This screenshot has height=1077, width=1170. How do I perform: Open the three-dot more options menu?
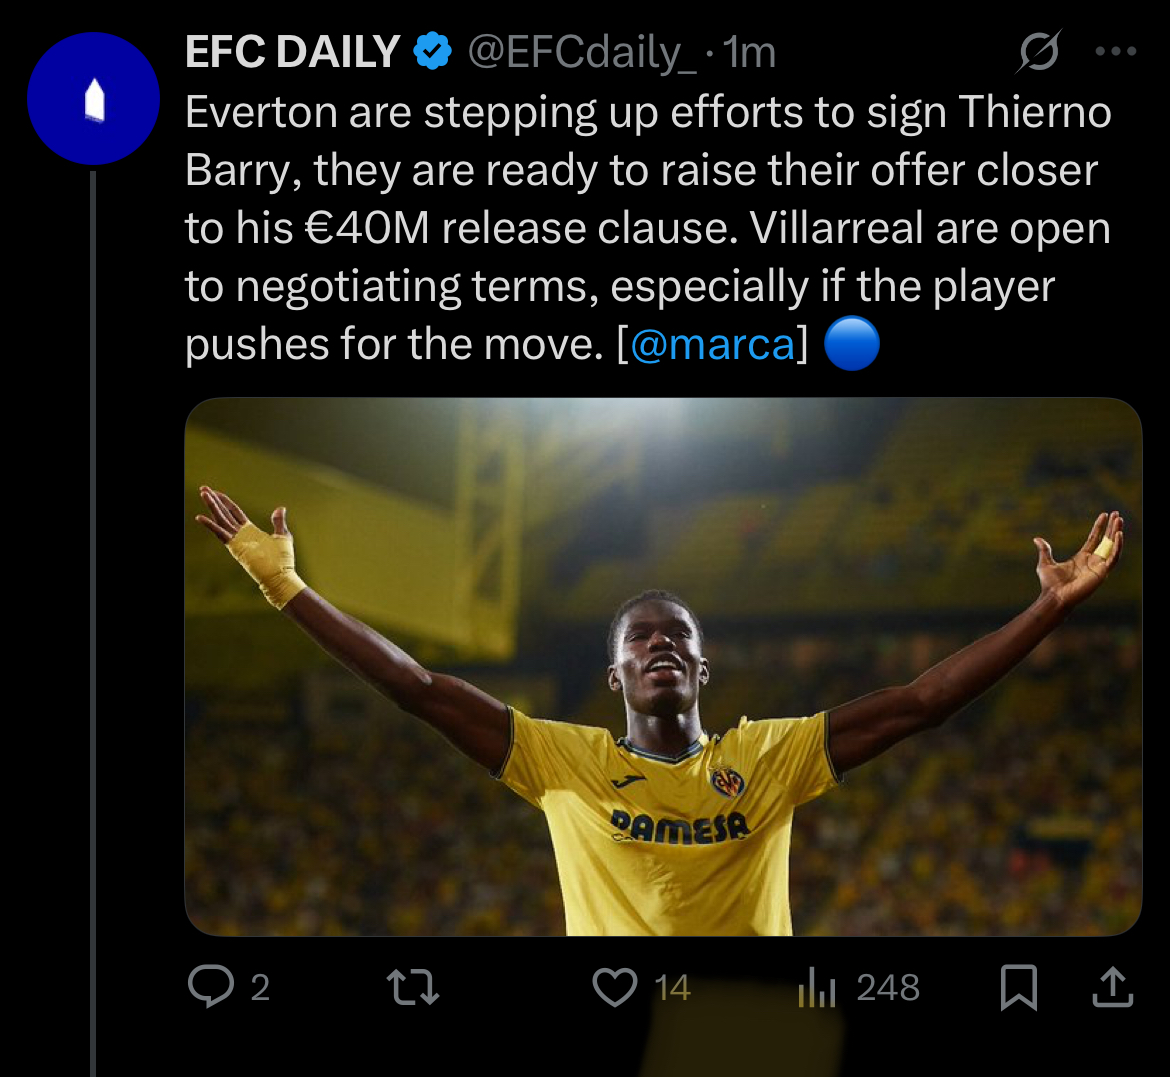pyautogui.click(x=1116, y=52)
